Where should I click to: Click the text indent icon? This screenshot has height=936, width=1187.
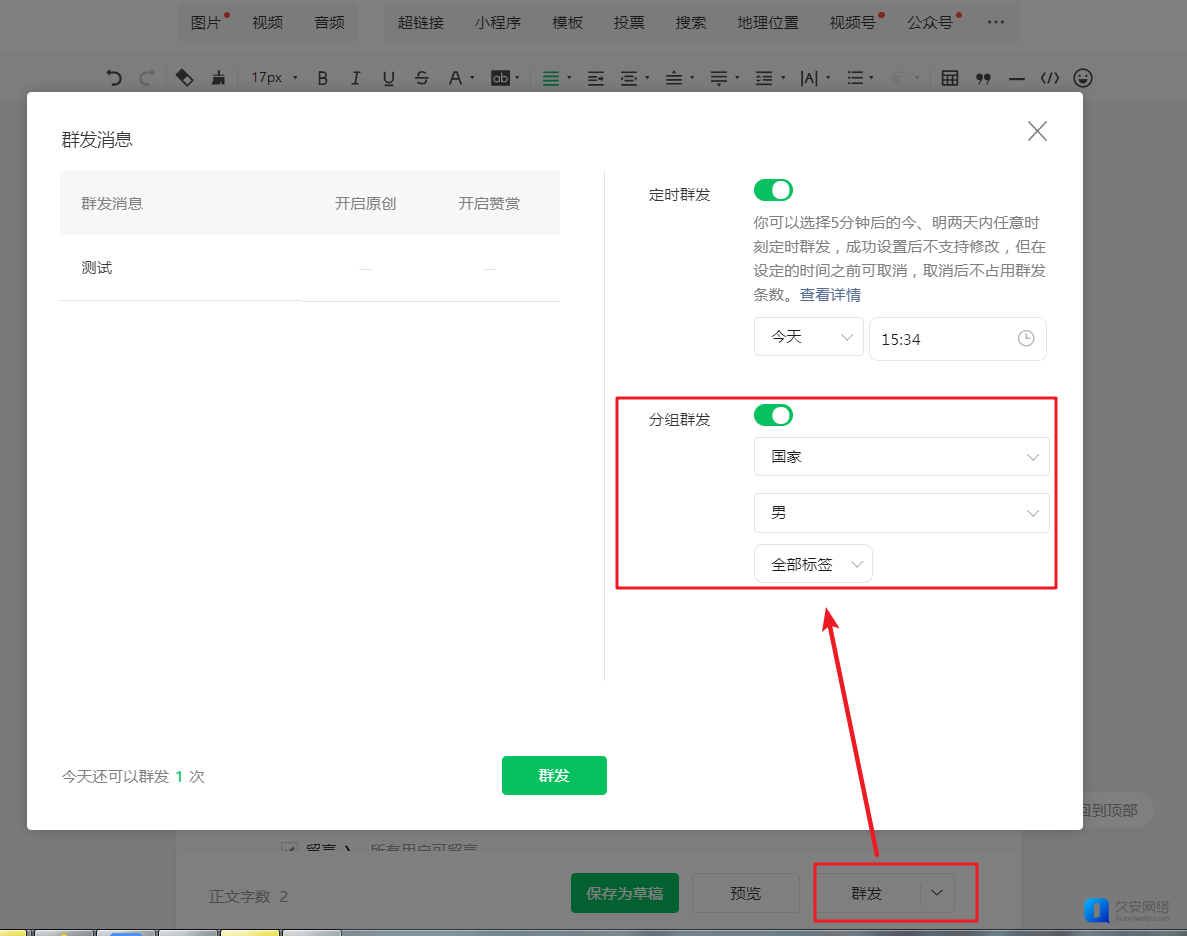point(596,78)
